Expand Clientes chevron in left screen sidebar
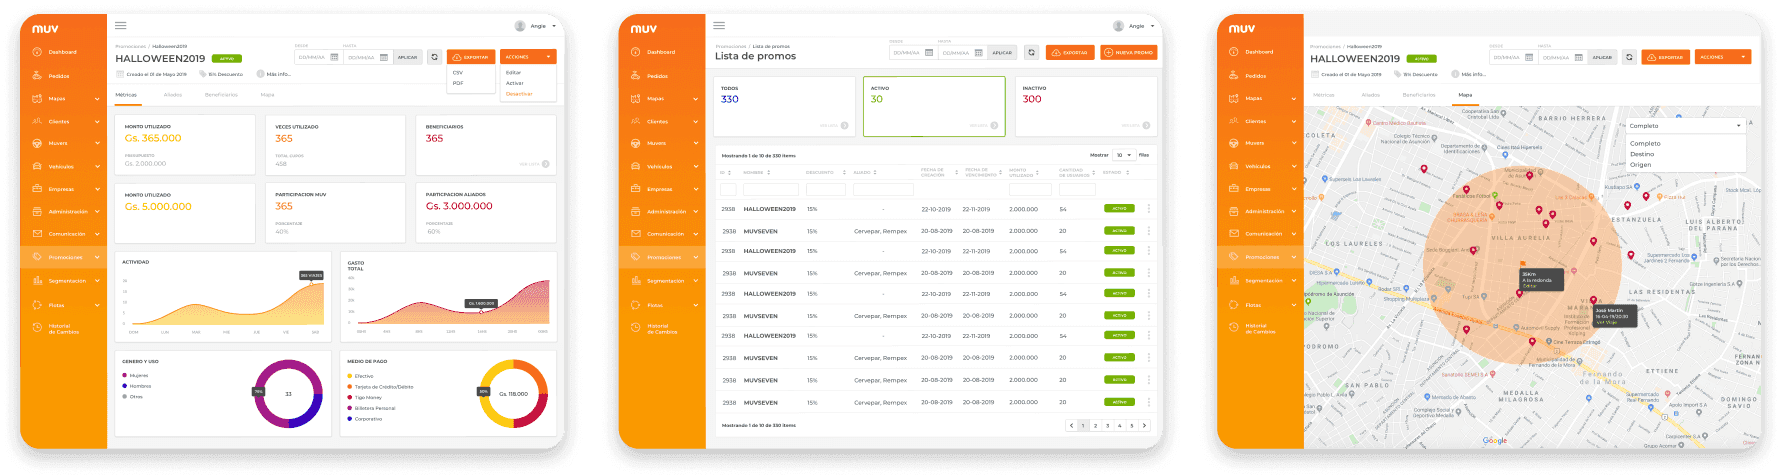This screenshot has width=1782, height=476. (97, 121)
